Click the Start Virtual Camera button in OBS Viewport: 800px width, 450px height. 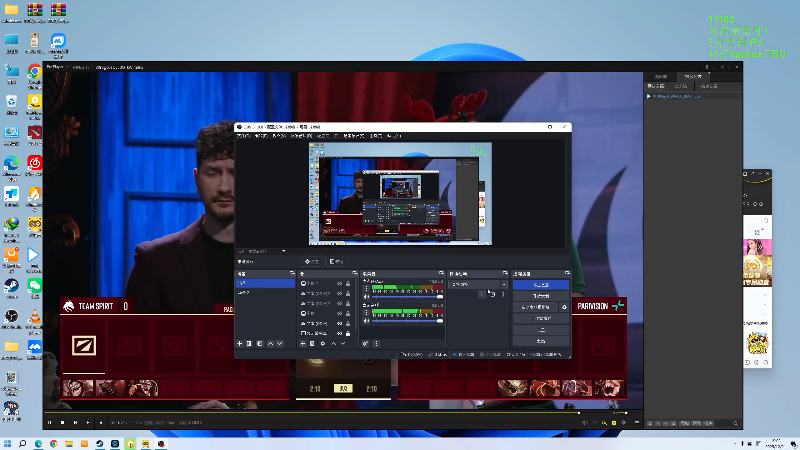[535, 307]
